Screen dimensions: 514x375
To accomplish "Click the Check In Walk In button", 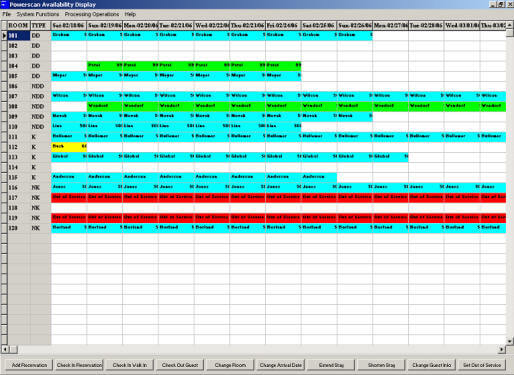I will [x=130, y=365].
